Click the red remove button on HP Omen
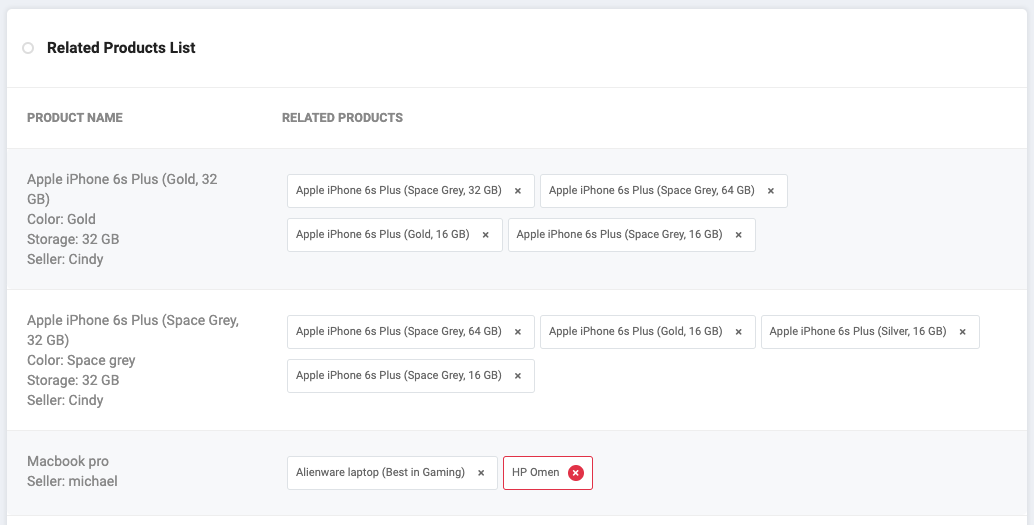The width and height of the screenshot is (1034, 525). (x=576, y=473)
